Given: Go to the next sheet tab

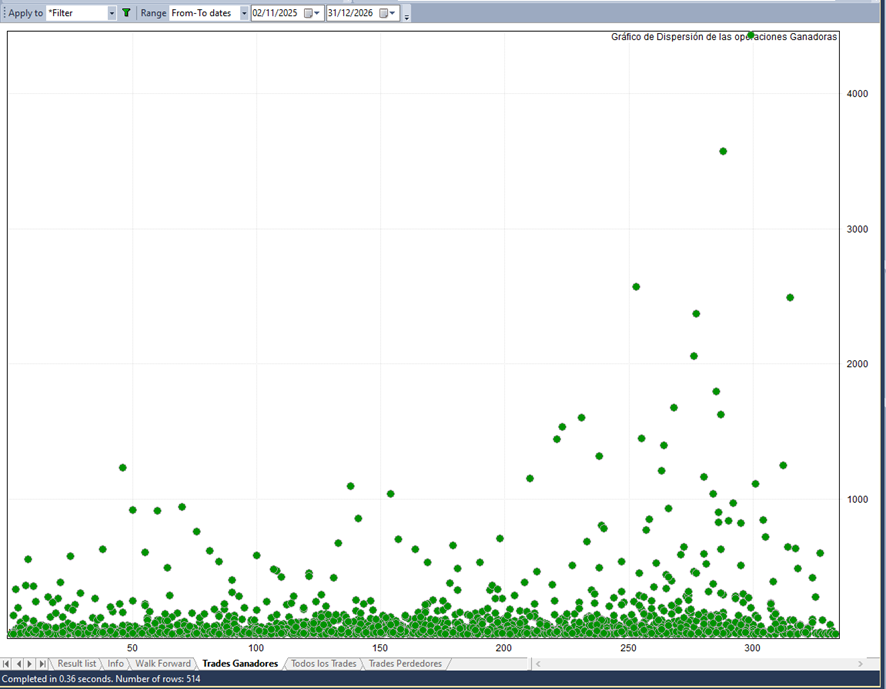Looking at the screenshot, I should pos(30,664).
